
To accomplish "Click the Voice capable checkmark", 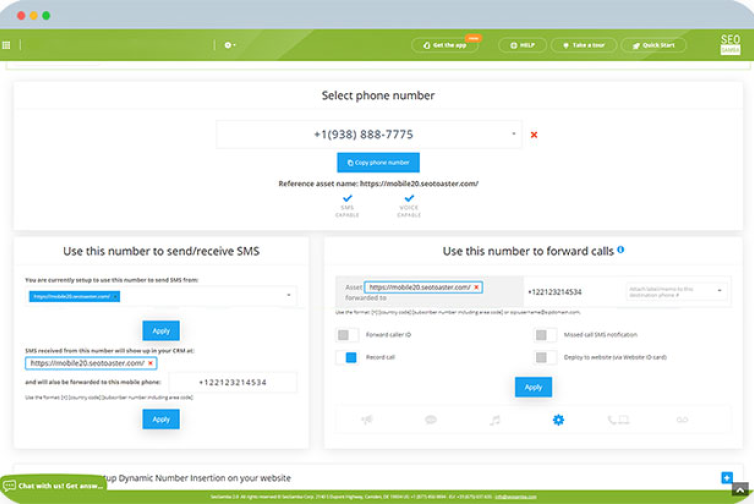I will click(409, 198).
